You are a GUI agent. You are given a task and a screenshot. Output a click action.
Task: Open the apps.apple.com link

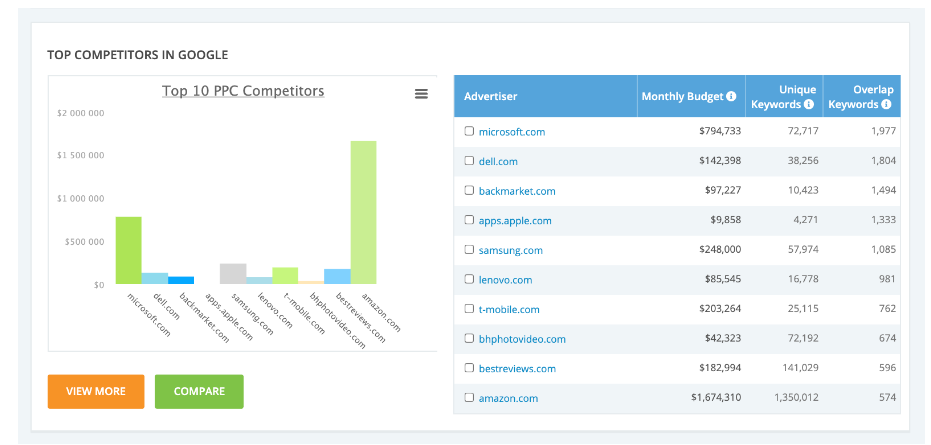(515, 221)
